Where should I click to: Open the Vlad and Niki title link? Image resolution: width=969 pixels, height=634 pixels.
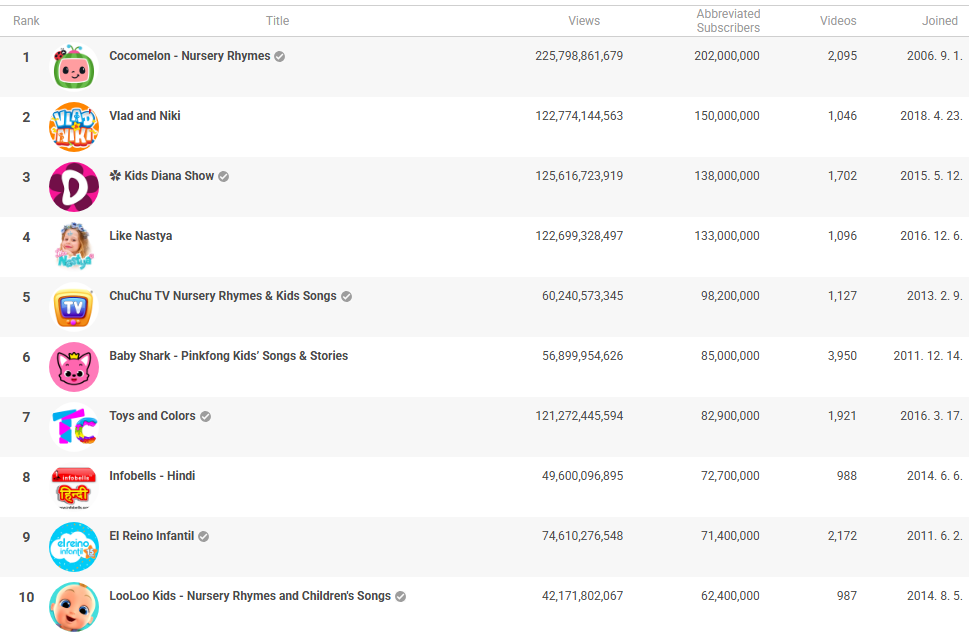[x=145, y=116]
